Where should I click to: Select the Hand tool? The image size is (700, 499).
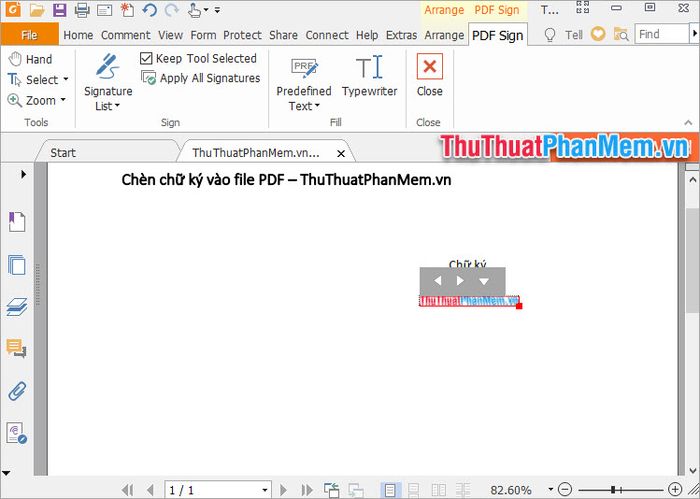(30, 59)
